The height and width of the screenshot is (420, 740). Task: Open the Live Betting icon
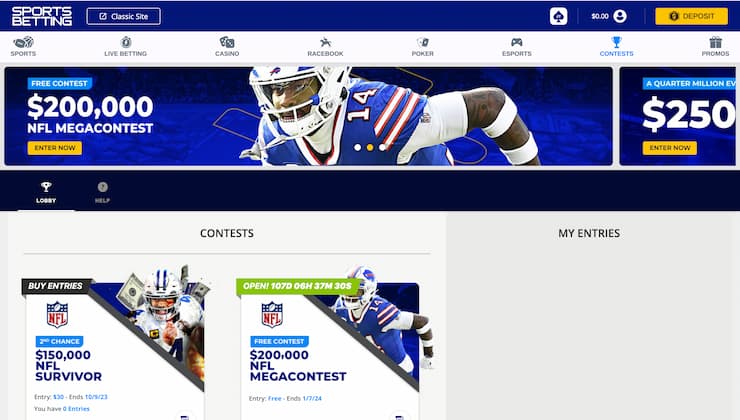tap(126, 42)
